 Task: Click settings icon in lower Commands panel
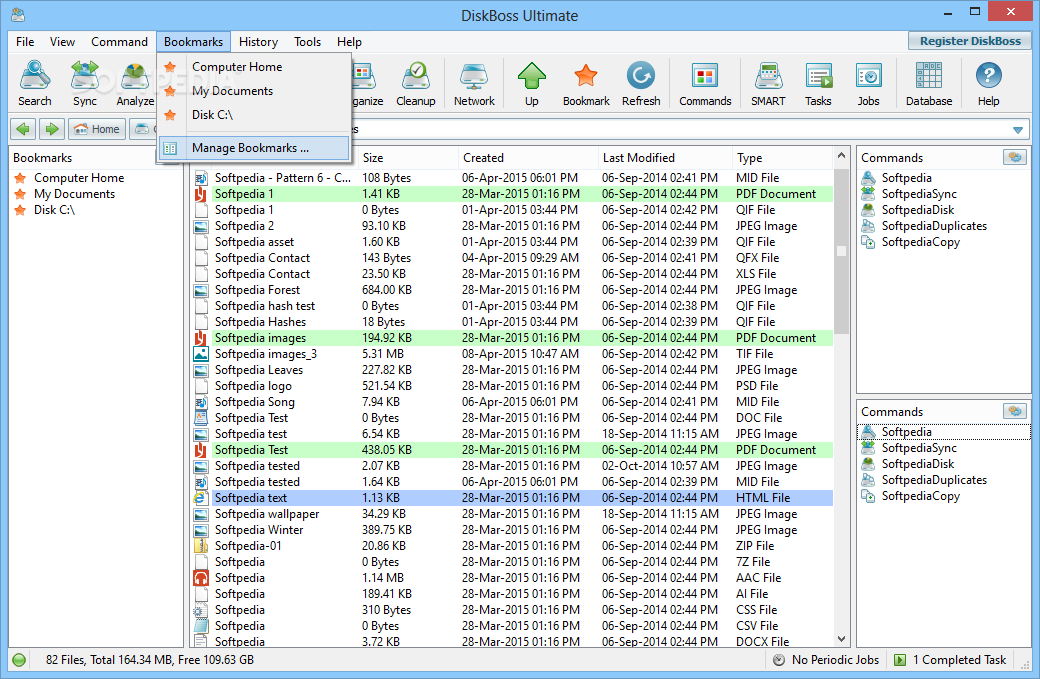[x=1015, y=411]
